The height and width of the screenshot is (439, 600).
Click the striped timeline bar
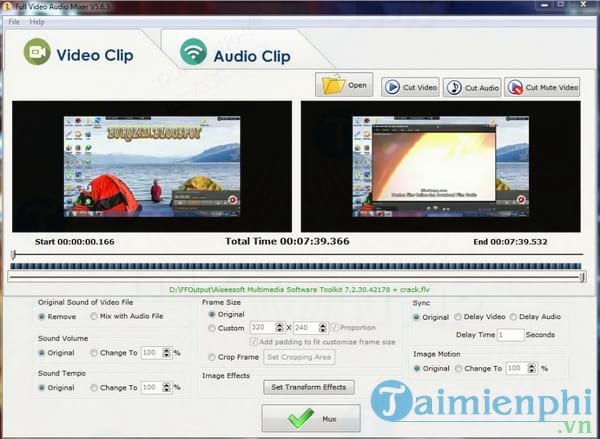point(295,266)
